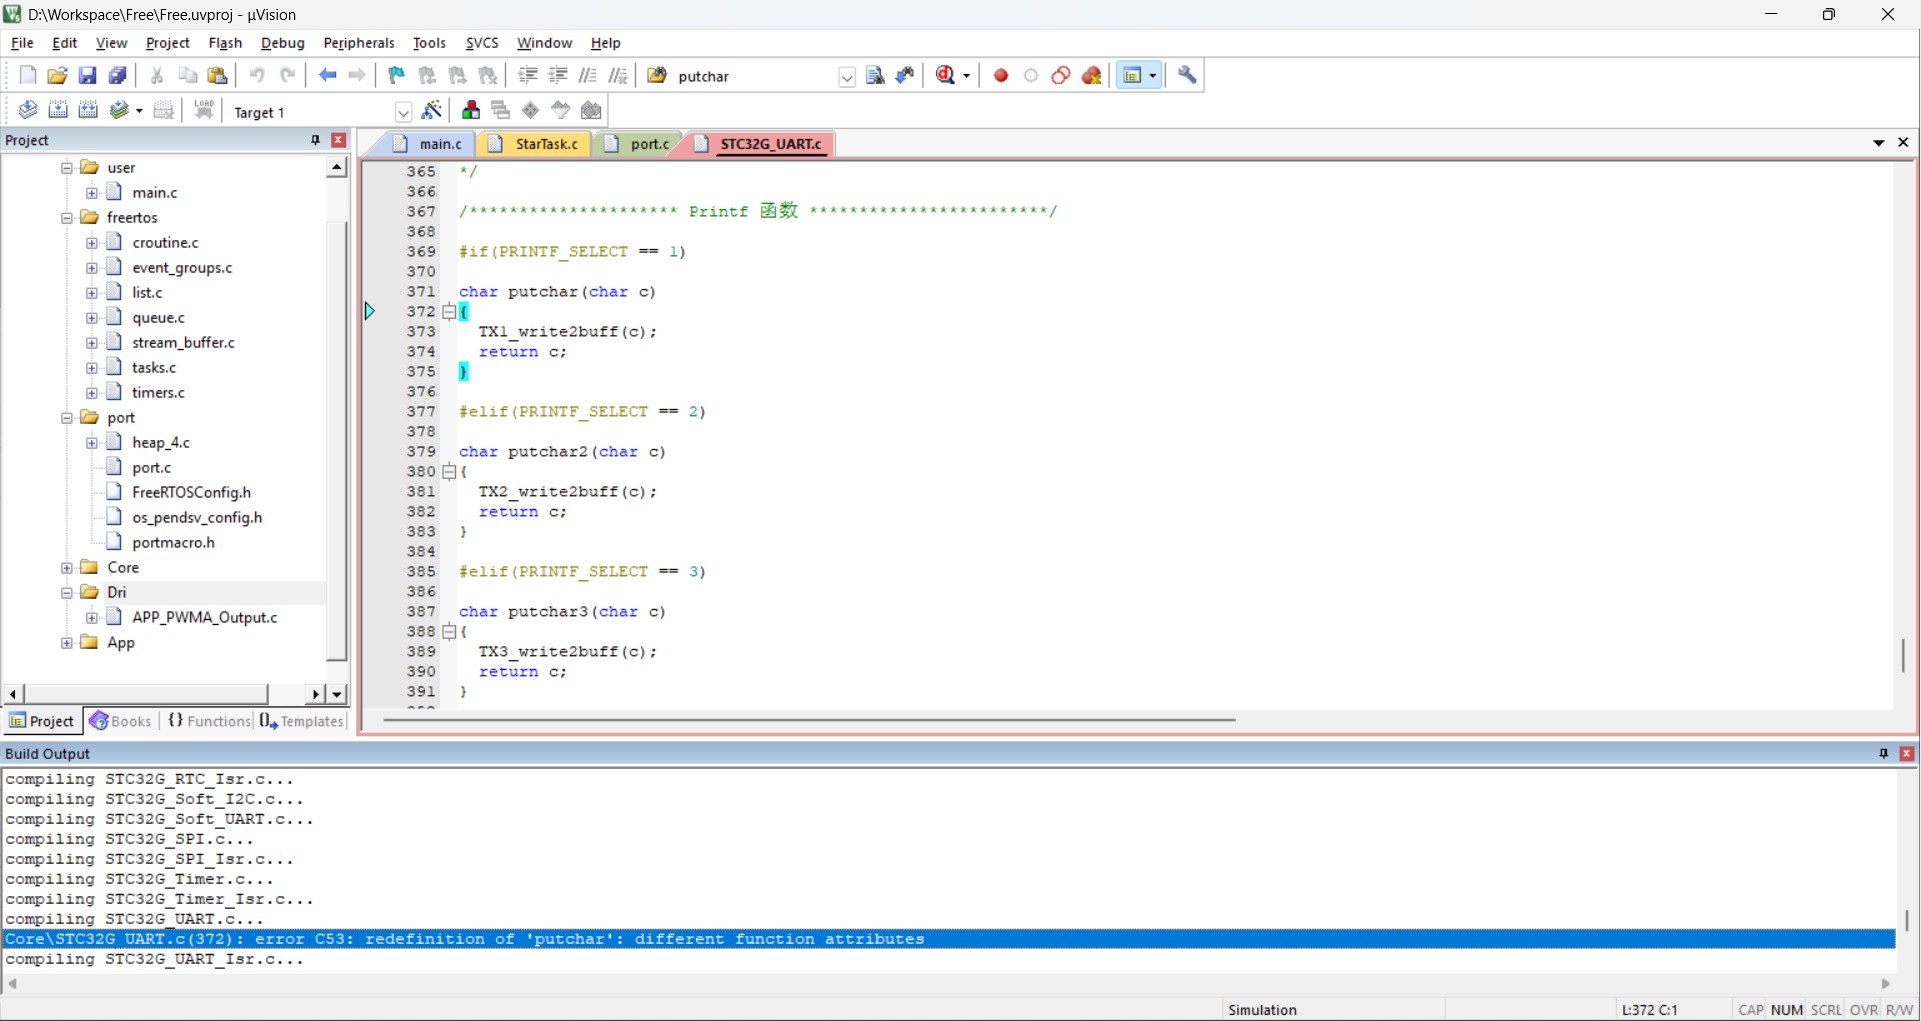1921x1021 pixels.
Task: Build target files icon
Action: coord(58,111)
